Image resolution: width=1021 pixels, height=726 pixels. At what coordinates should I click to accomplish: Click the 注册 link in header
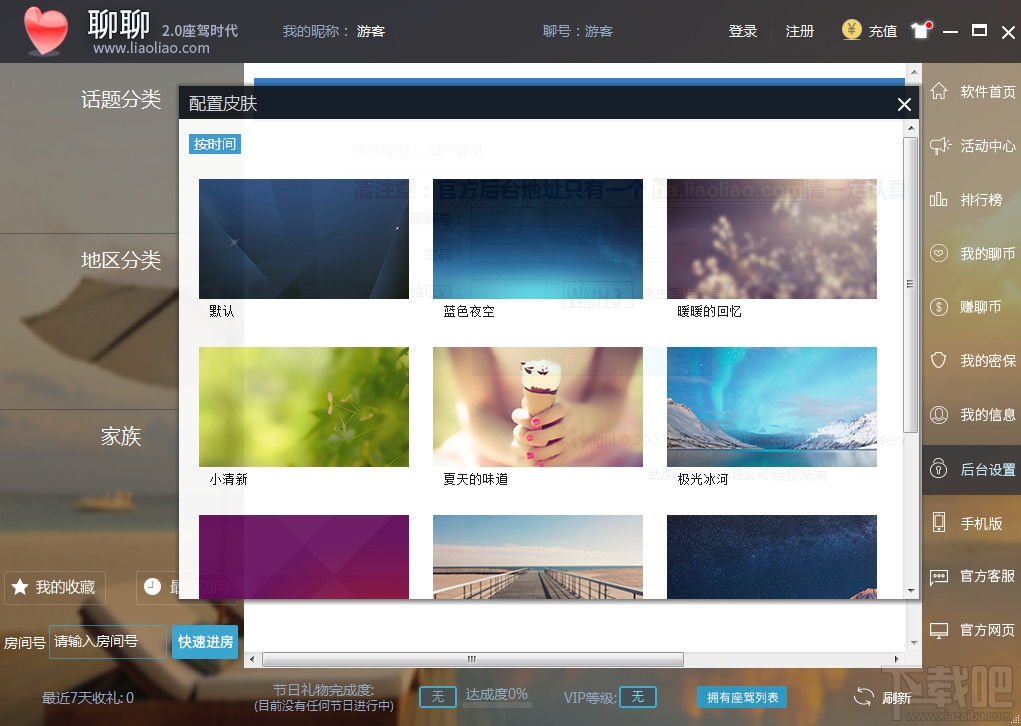click(x=800, y=31)
